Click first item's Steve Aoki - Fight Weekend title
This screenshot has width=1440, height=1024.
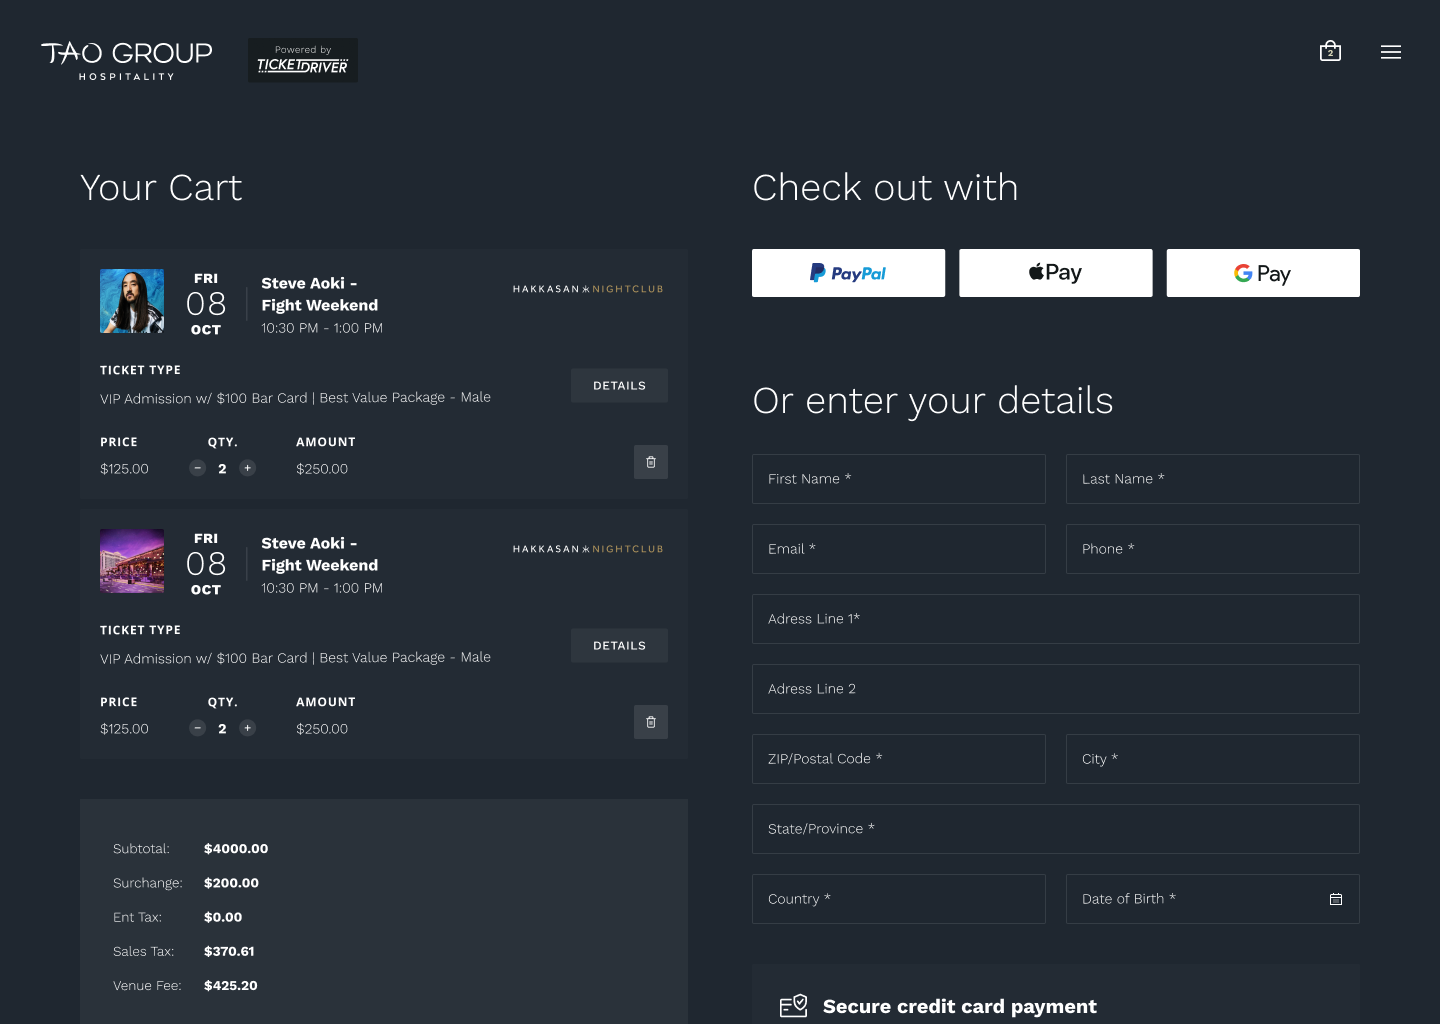[x=320, y=294]
